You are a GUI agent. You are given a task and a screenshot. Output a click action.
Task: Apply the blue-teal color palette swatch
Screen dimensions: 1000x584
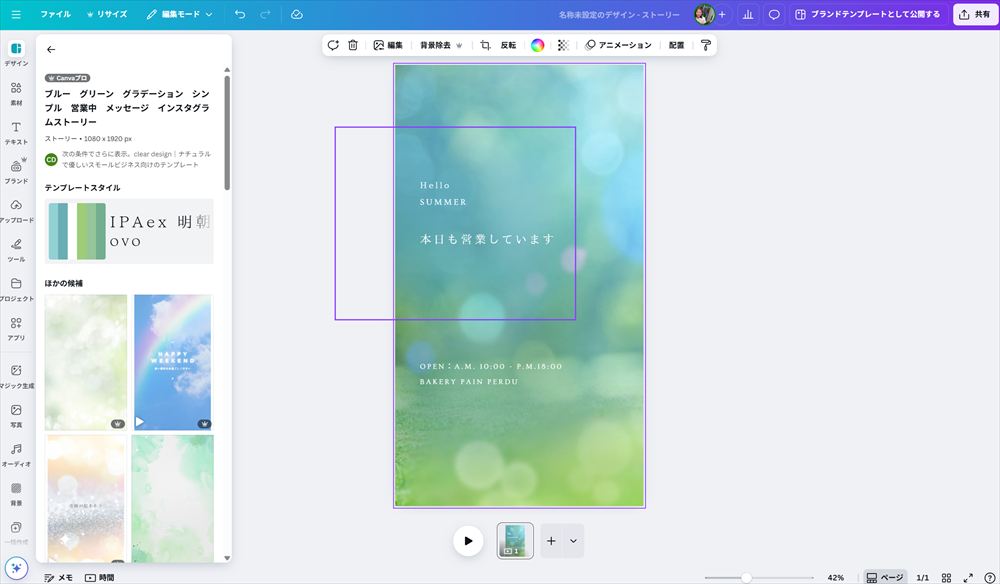58,231
